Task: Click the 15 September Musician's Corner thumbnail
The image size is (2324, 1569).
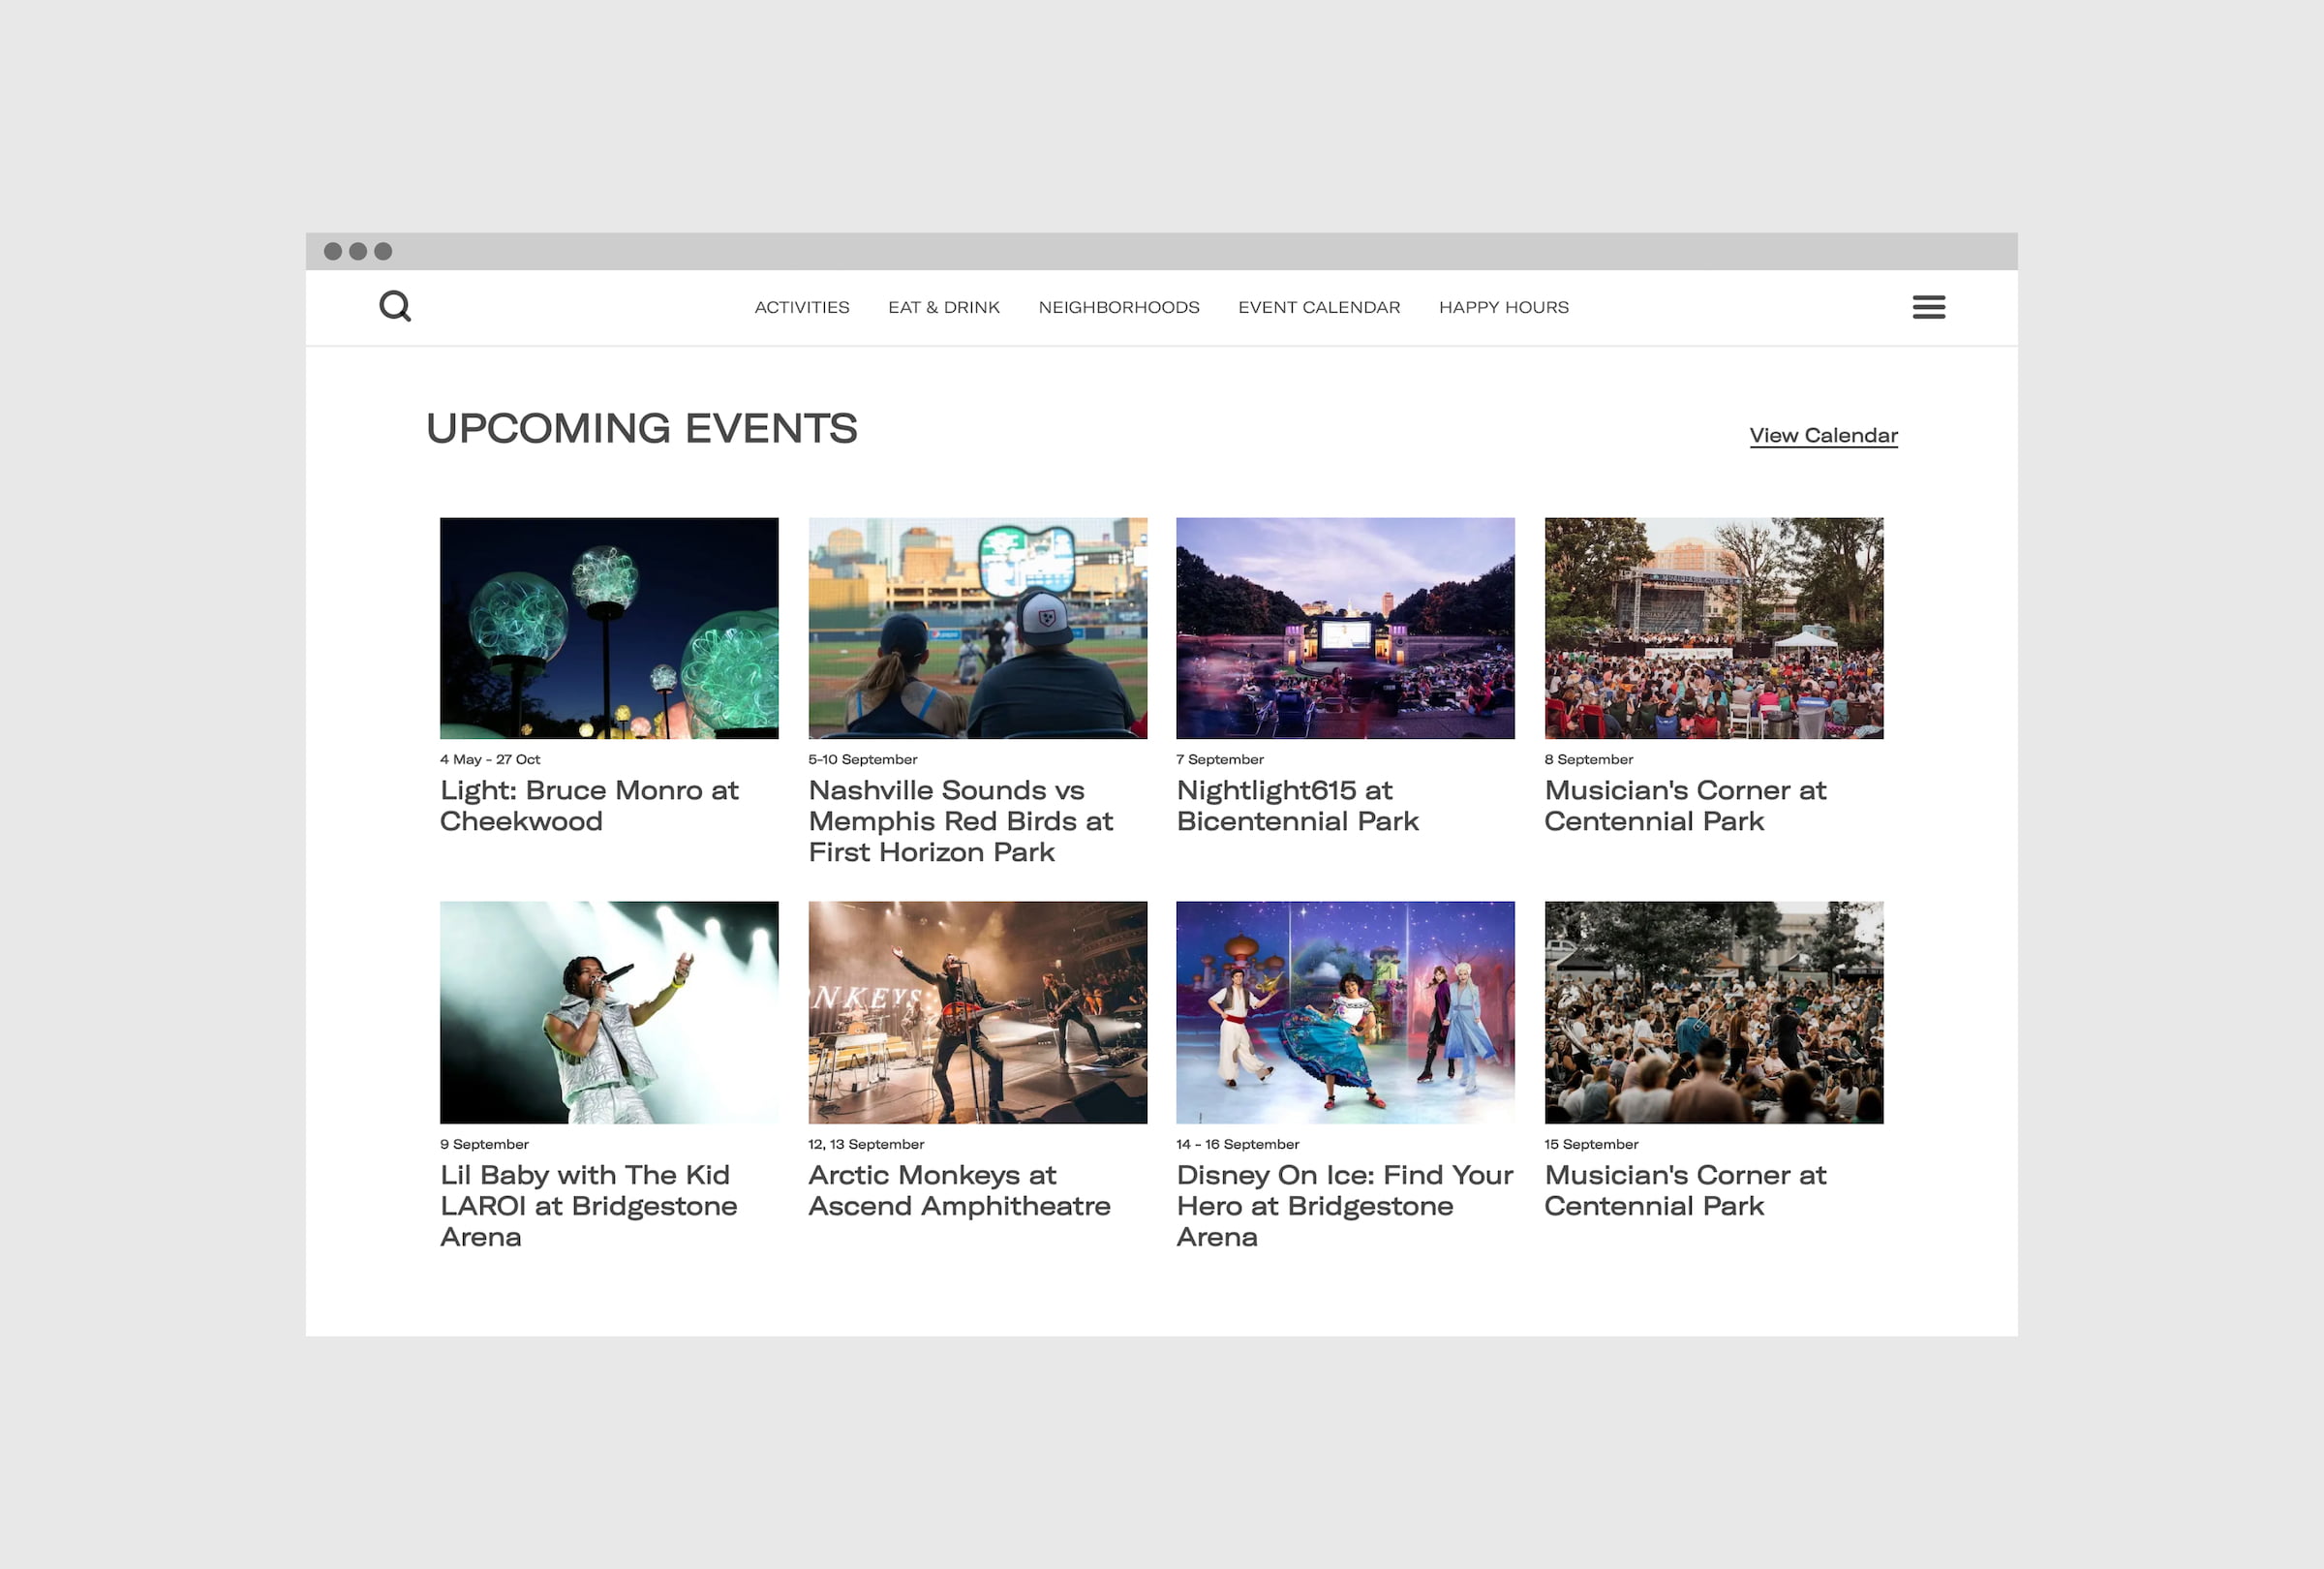Action: point(1712,1012)
